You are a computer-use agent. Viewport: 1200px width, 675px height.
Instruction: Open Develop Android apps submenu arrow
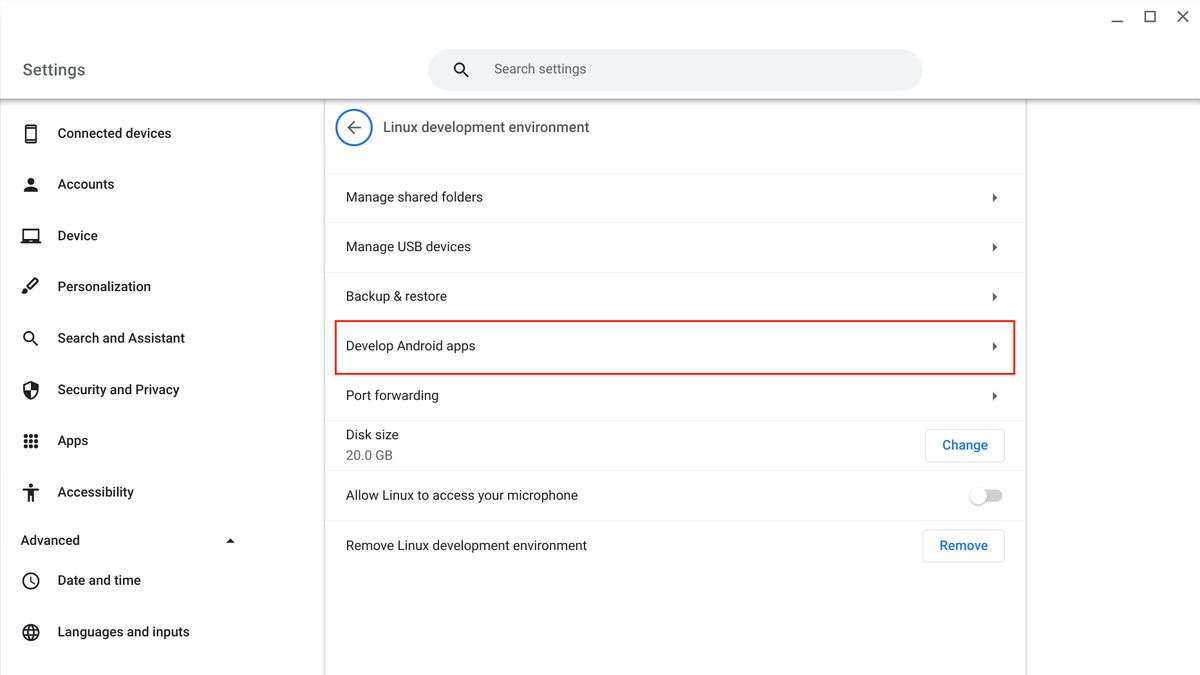(x=994, y=347)
